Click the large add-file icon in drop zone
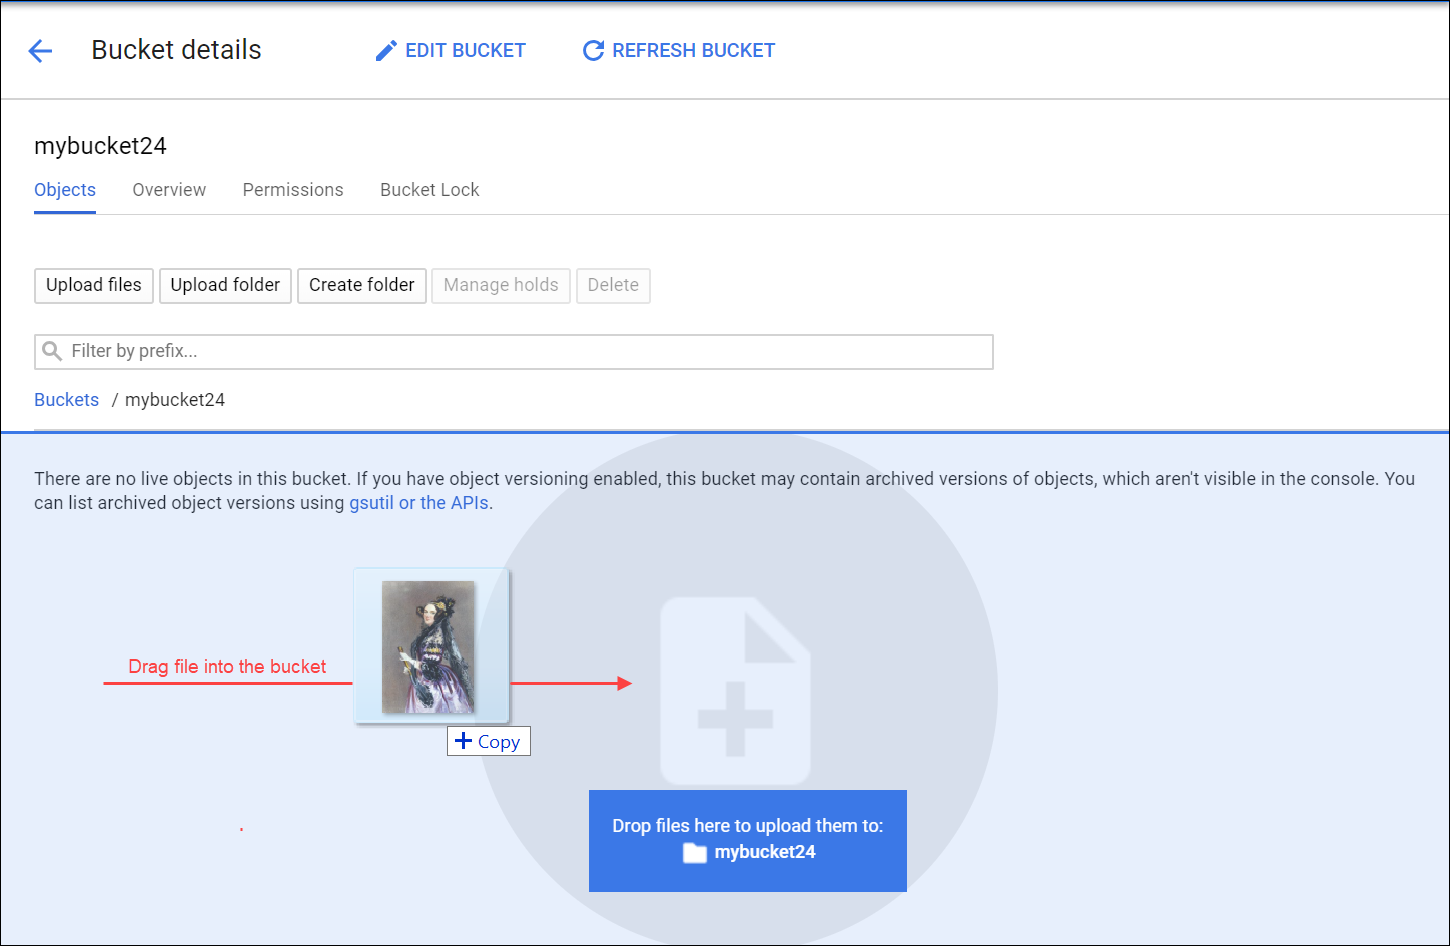The width and height of the screenshot is (1450, 946). (736, 691)
